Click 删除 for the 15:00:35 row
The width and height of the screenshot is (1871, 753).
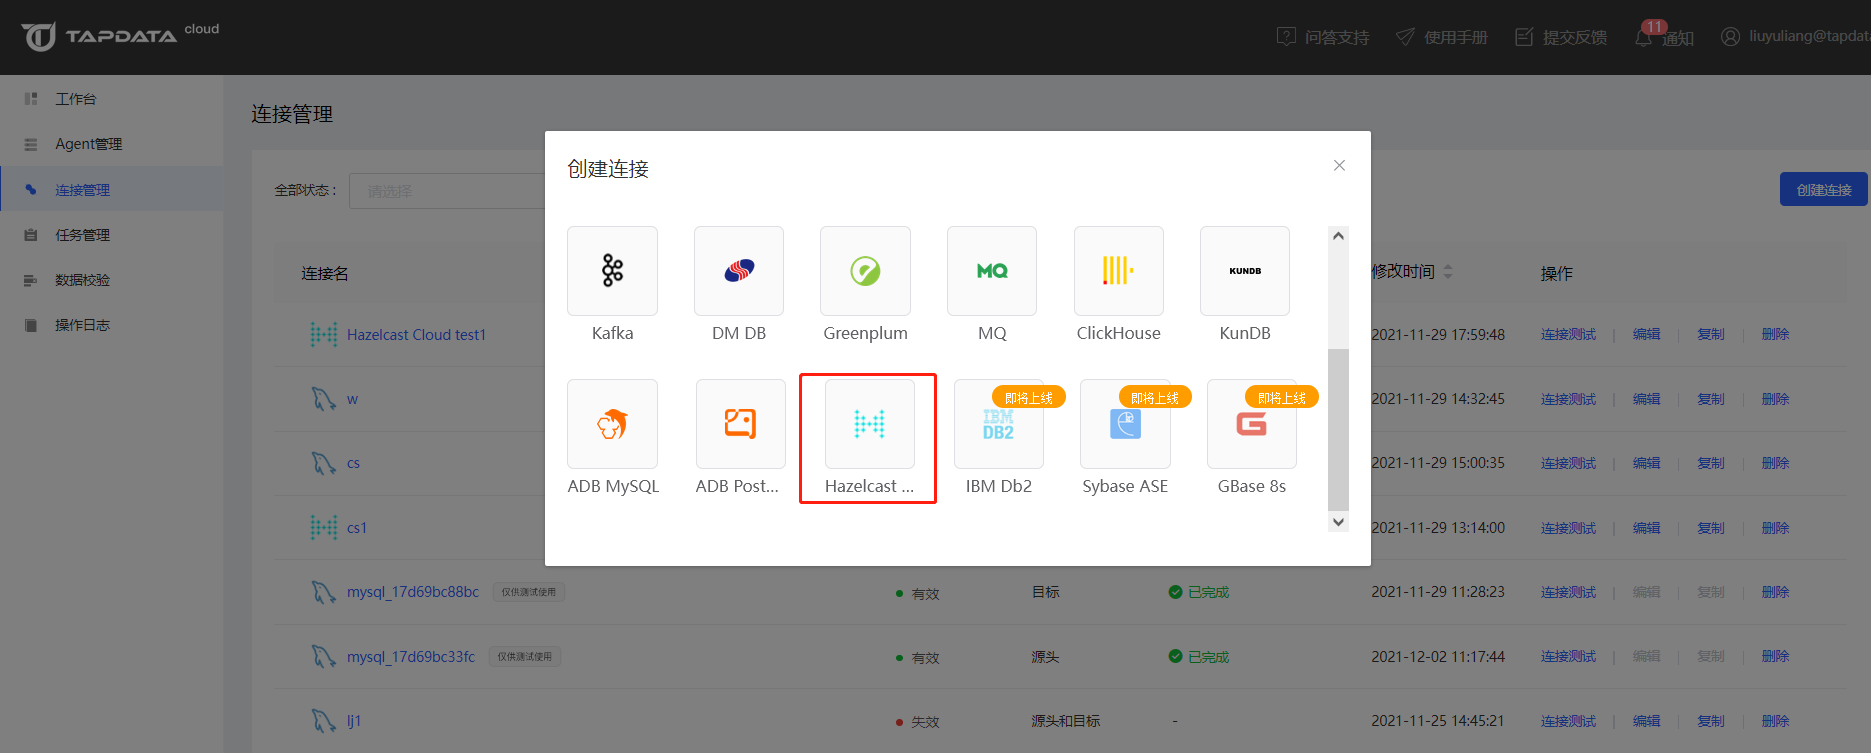[x=1775, y=463]
